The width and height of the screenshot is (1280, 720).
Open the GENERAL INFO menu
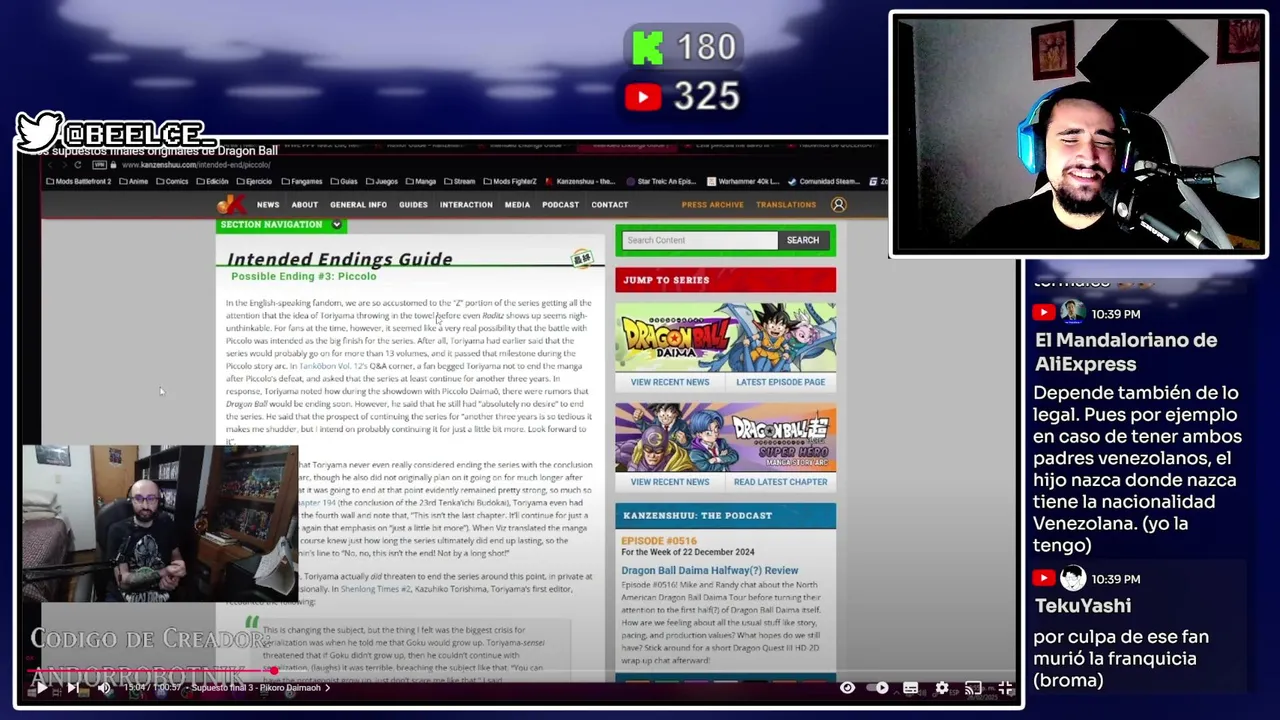pyautogui.click(x=358, y=205)
